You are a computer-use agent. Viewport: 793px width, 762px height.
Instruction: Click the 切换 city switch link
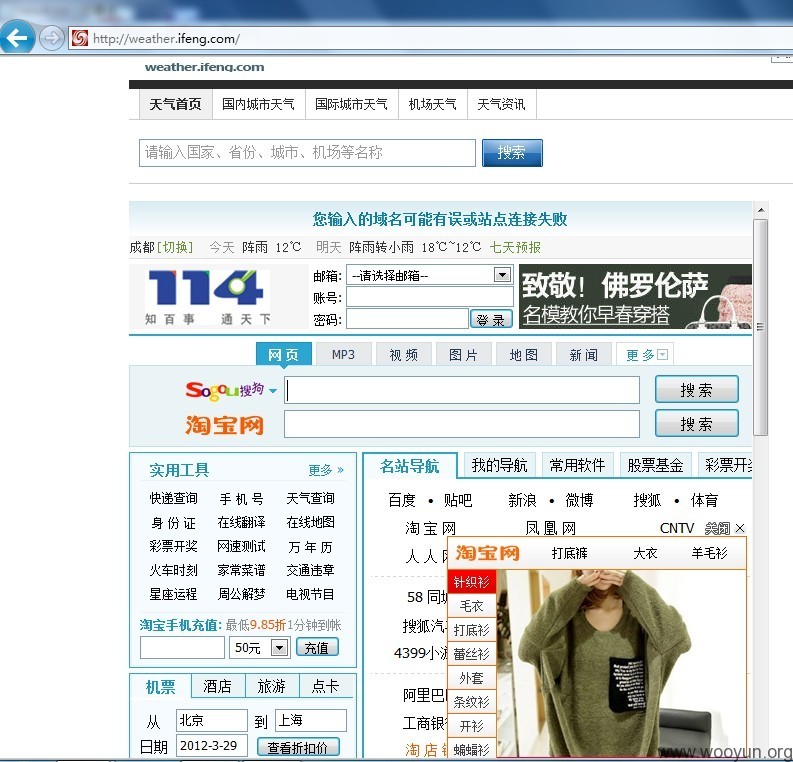pyautogui.click(x=175, y=247)
